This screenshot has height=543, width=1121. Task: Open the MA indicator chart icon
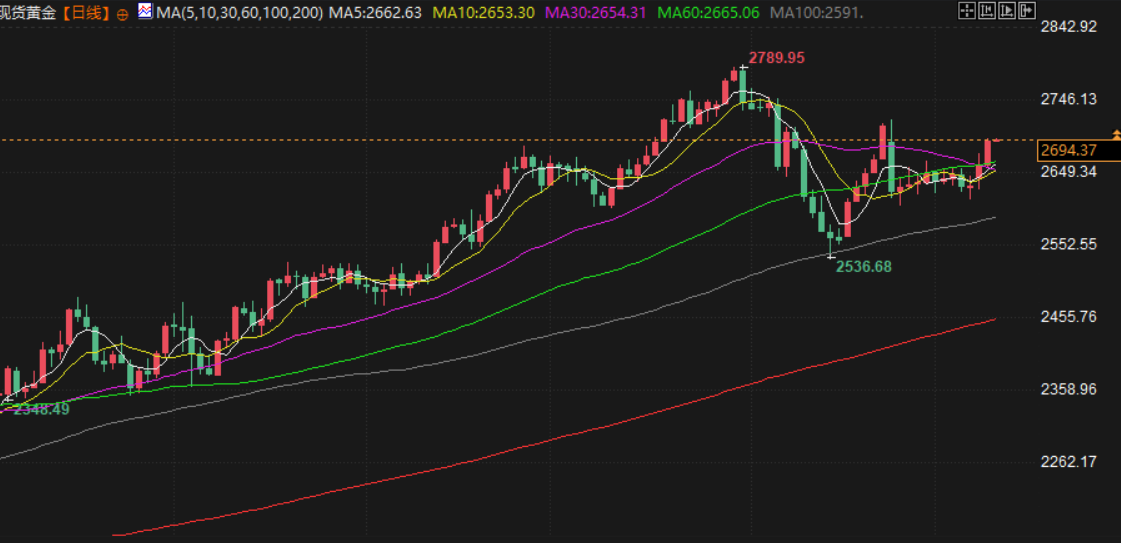145,11
